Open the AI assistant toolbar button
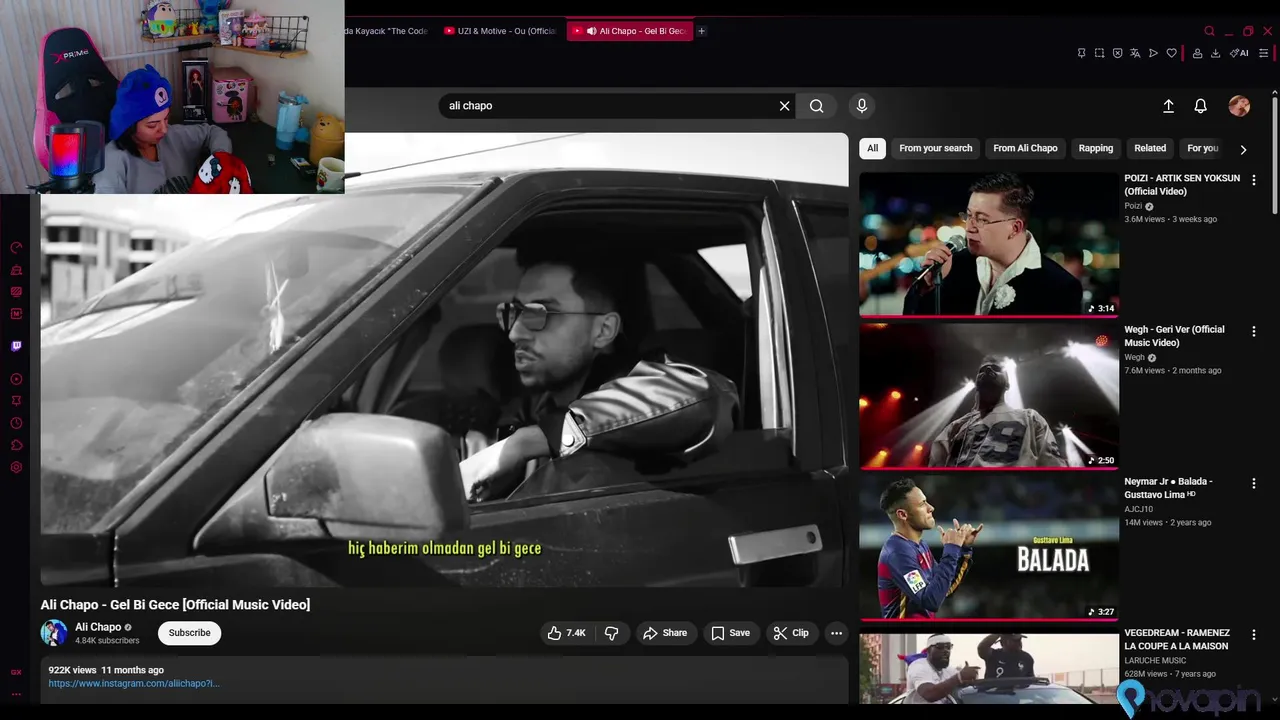The width and height of the screenshot is (1280, 720). pos(1239,53)
